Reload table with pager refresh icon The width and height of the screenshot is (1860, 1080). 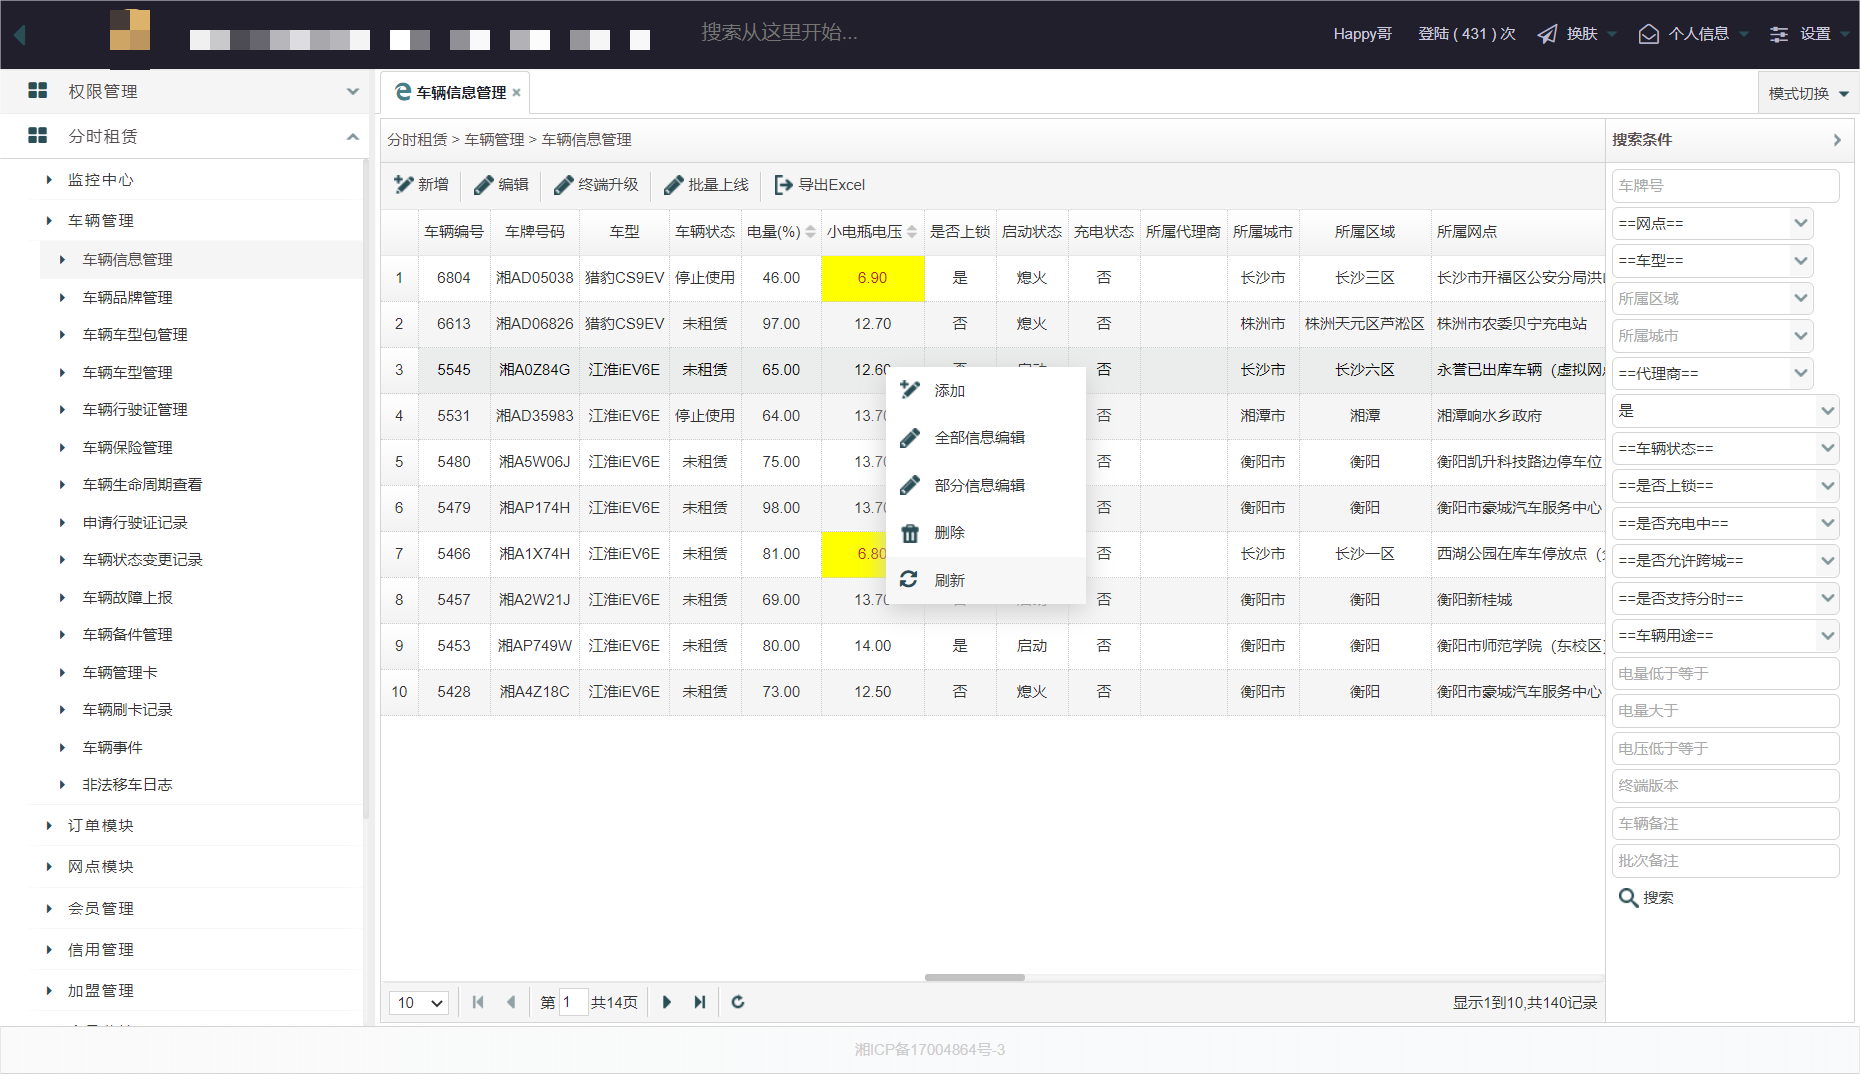pyautogui.click(x=738, y=1002)
